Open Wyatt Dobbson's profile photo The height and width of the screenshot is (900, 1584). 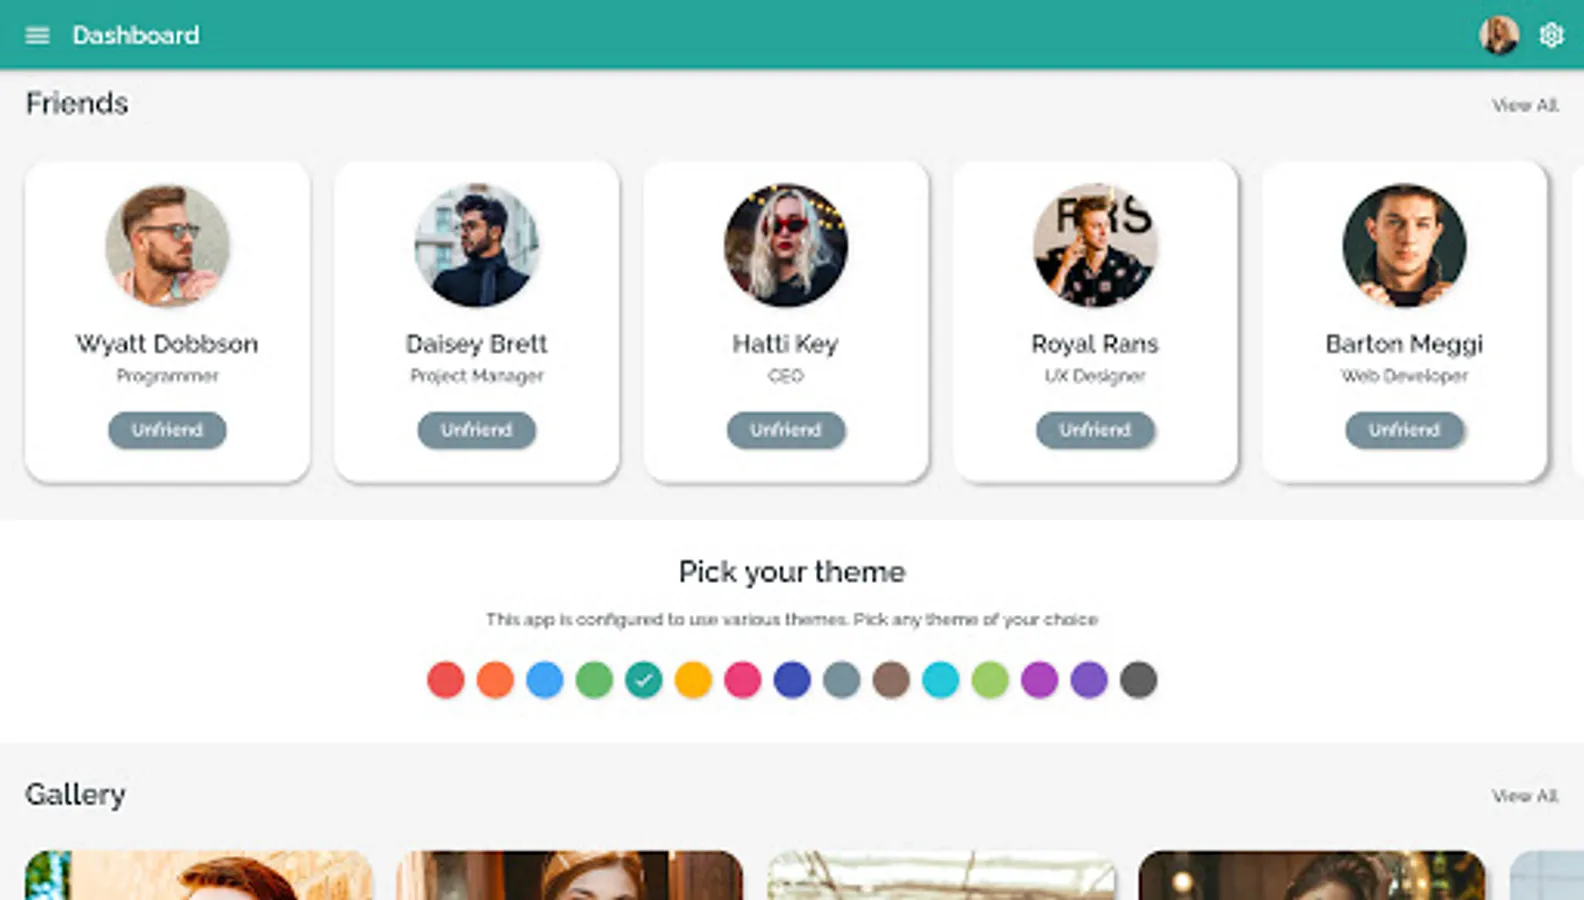click(167, 245)
